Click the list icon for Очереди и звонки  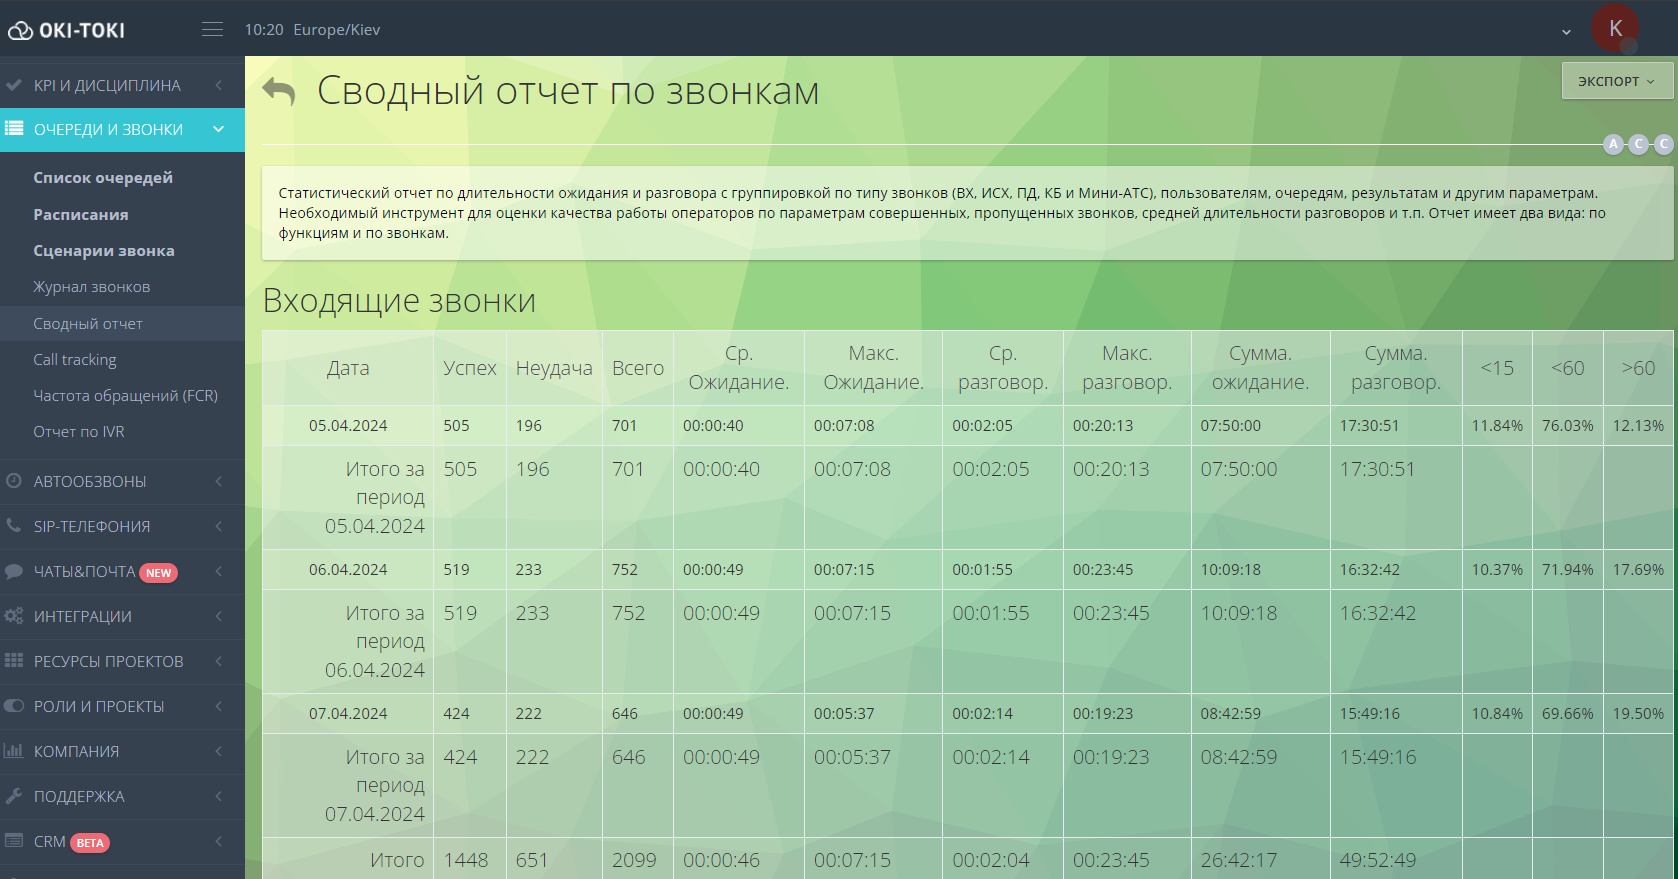[x=14, y=128]
